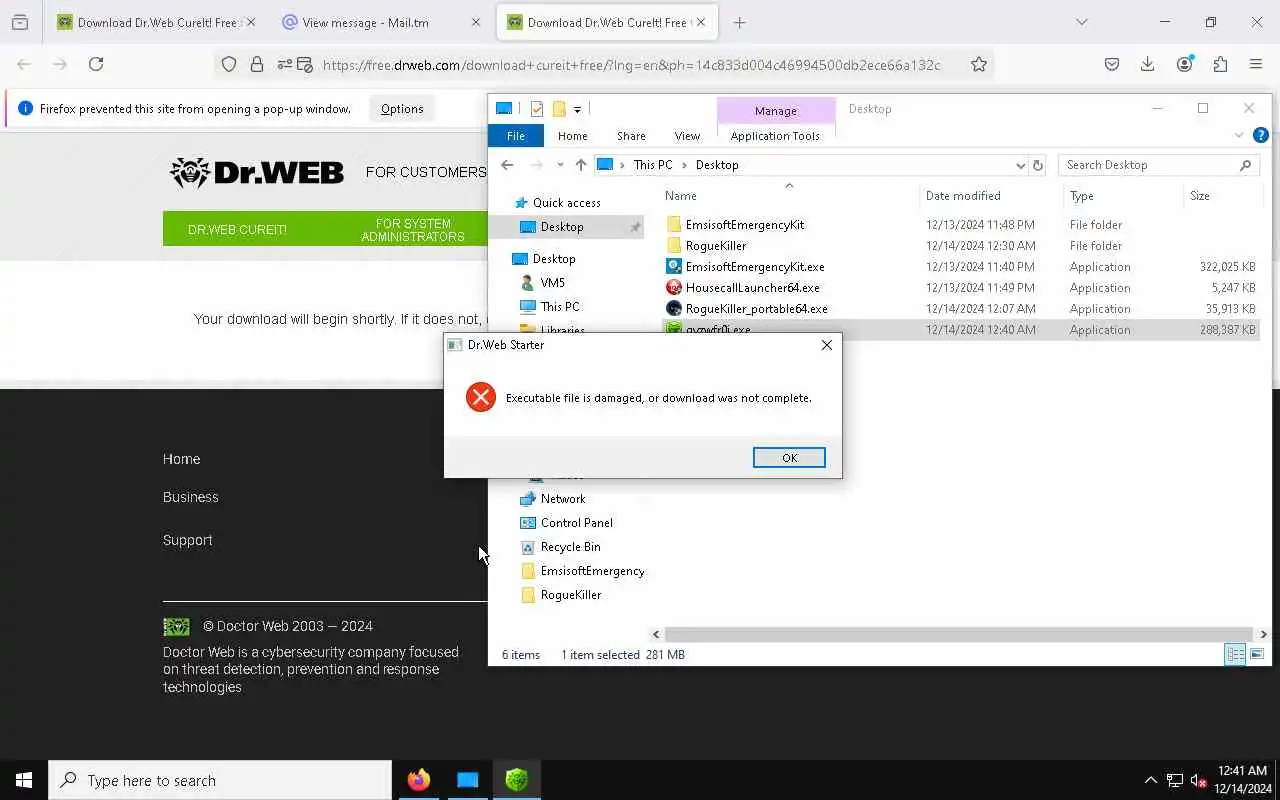This screenshot has width=1280, height=800.
Task: Click the Firefox URL address bar
Action: click(x=631, y=65)
